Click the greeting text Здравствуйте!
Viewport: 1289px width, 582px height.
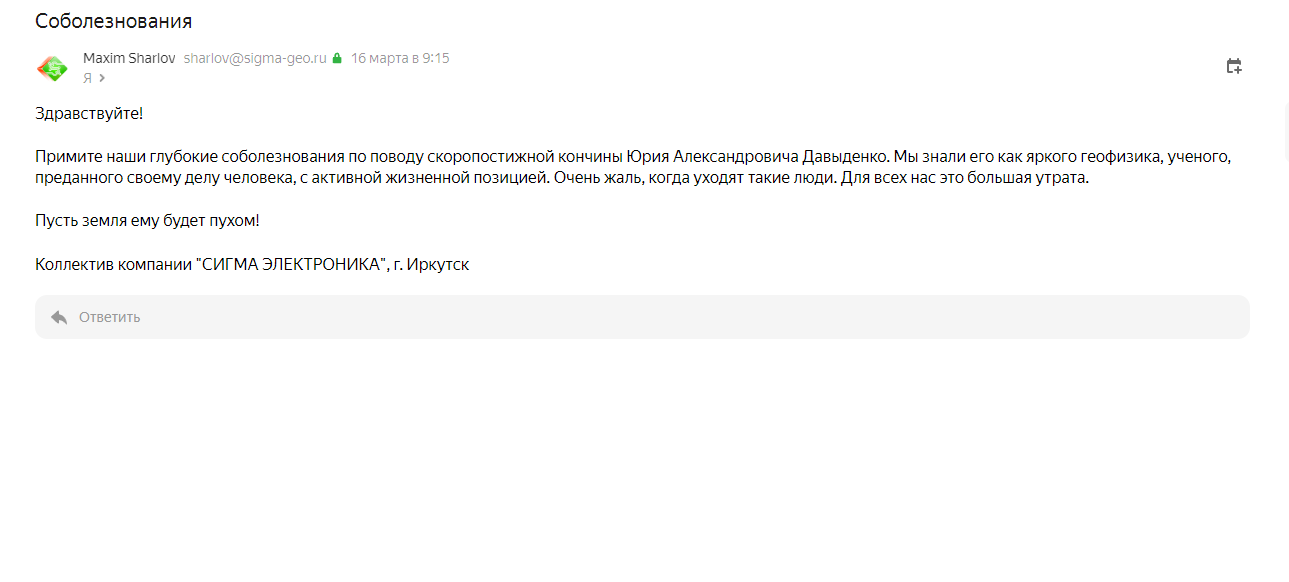click(89, 113)
